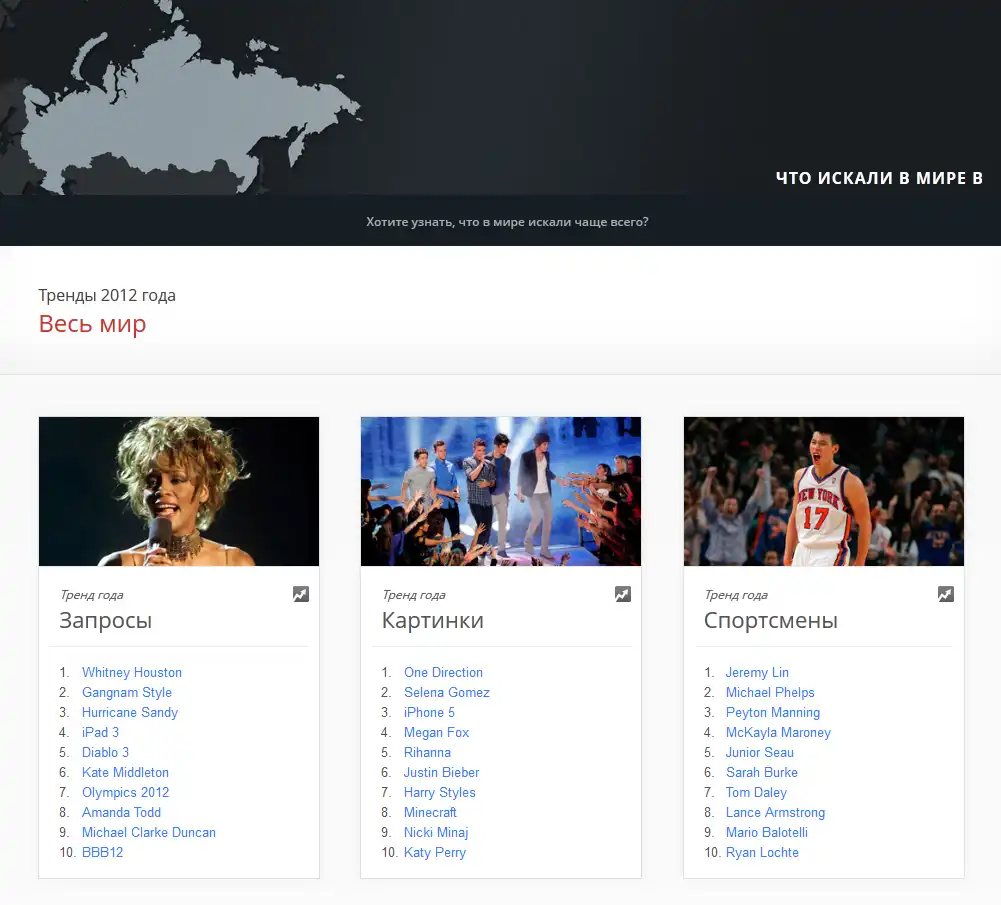Click the Запросы category heading
1001x905 pixels.
(106, 620)
